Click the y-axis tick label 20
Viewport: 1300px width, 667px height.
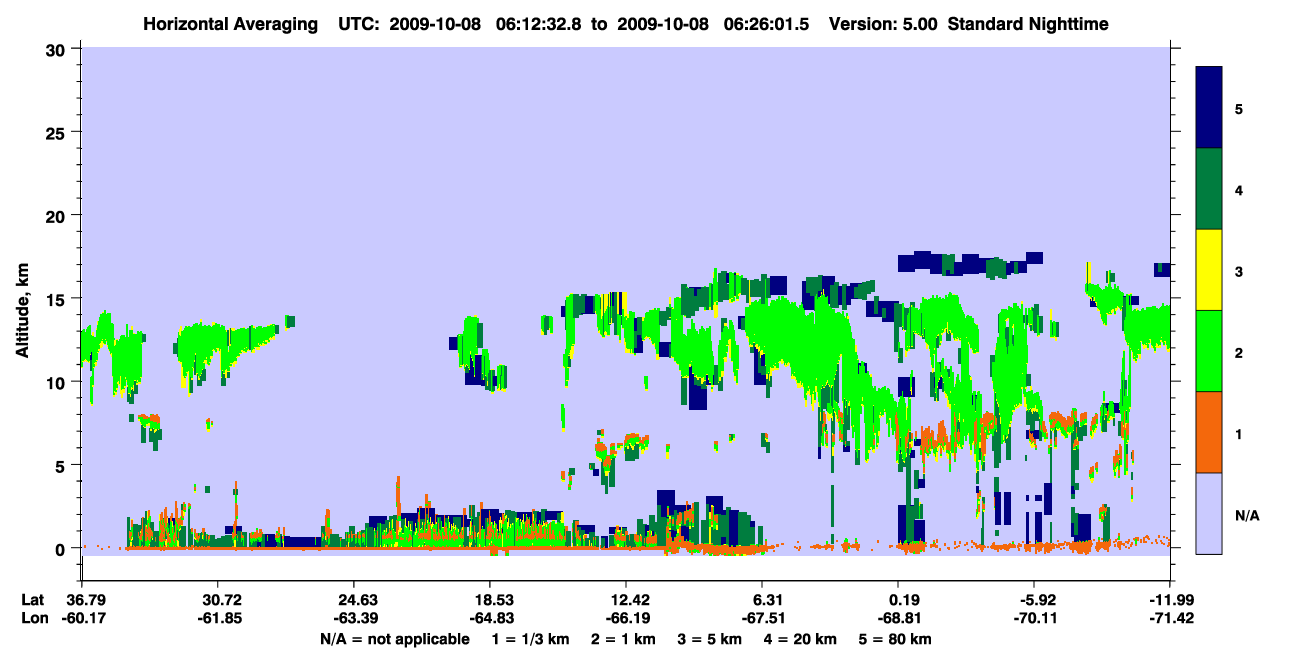[58, 215]
